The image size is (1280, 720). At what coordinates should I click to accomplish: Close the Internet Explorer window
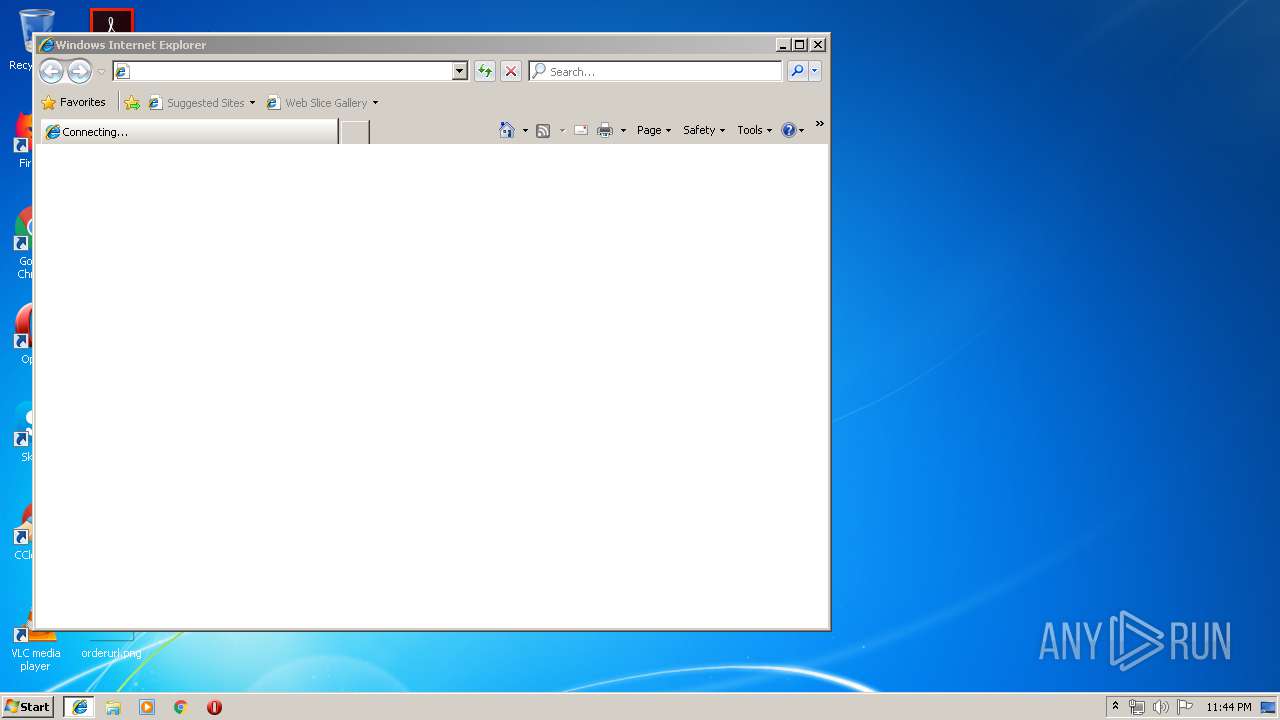[817, 44]
